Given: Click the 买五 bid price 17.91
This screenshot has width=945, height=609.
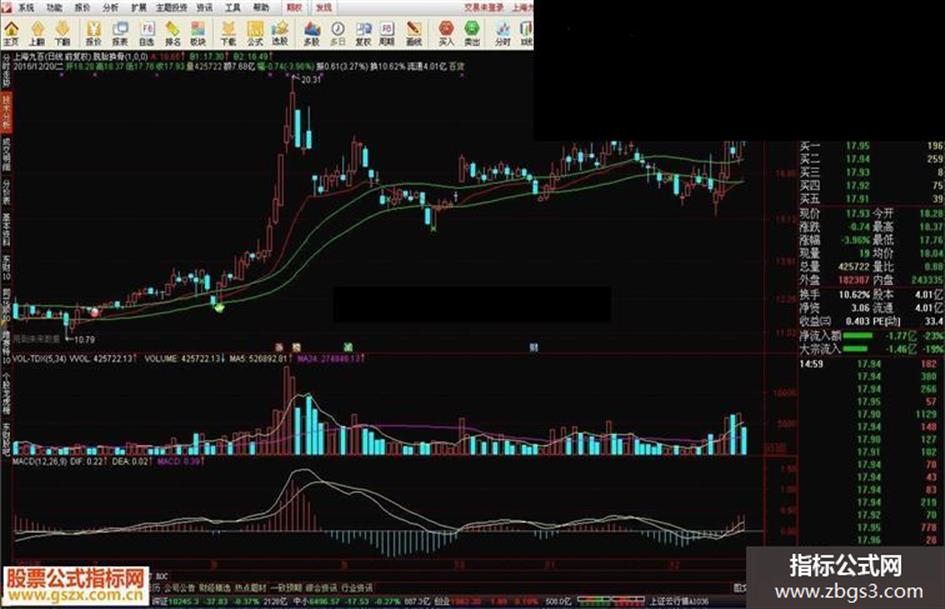Looking at the screenshot, I should click(x=858, y=198).
